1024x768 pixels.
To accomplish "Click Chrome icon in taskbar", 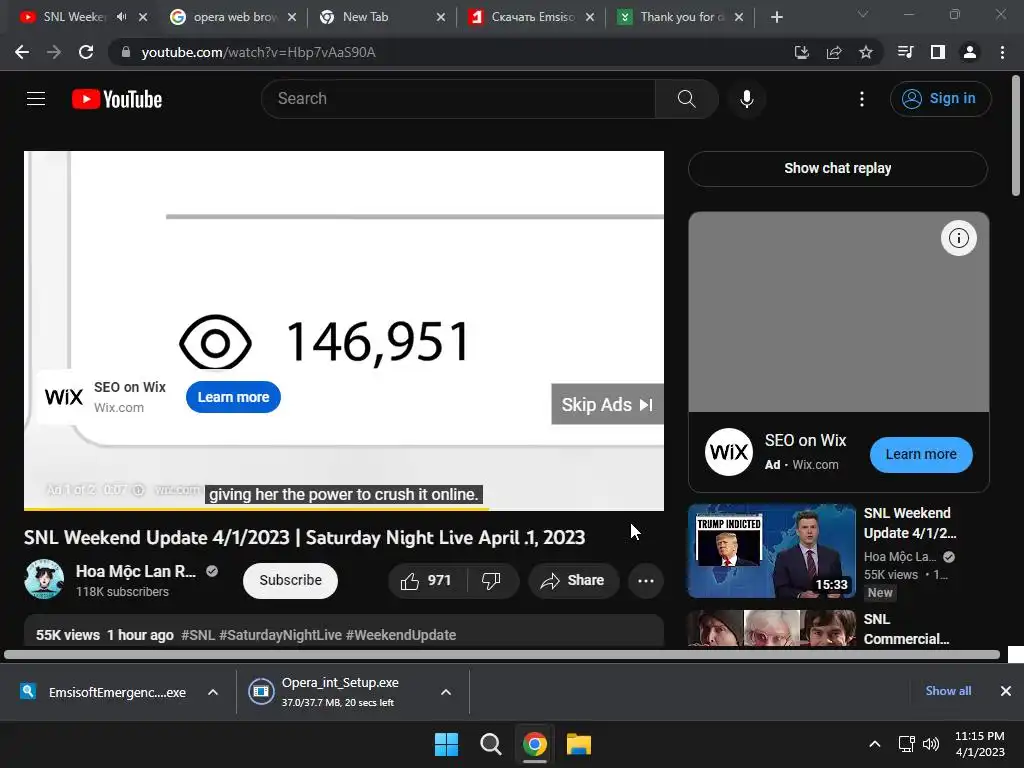I will (535, 744).
